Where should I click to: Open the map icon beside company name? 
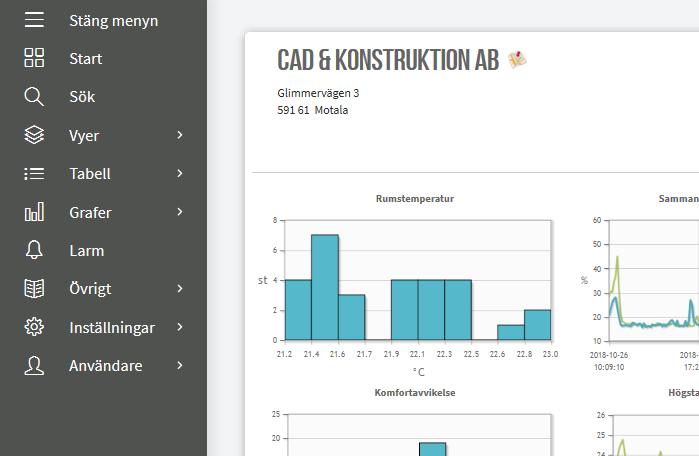click(x=517, y=60)
